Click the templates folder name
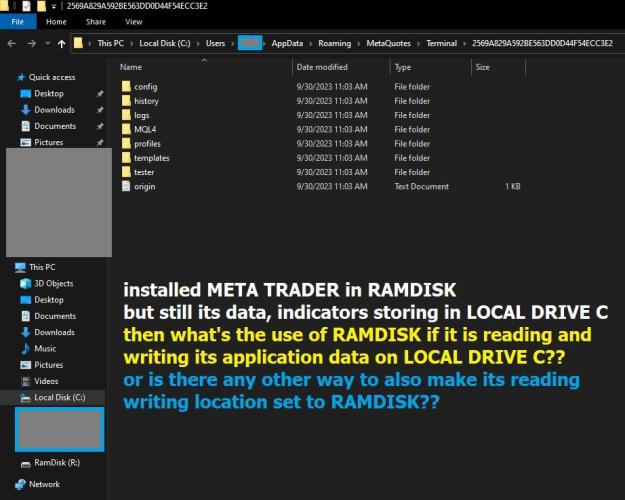625x500 pixels. coord(152,158)
